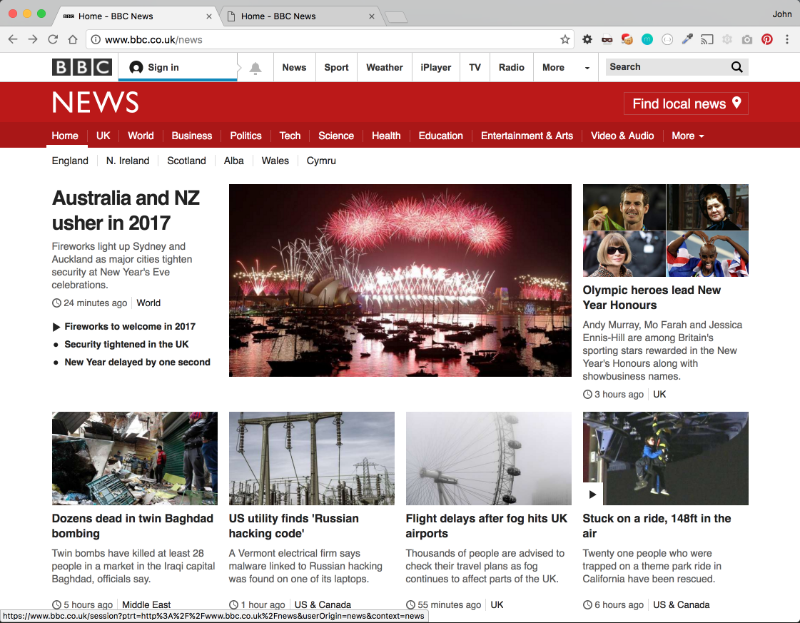The image size is (800, 623).
Task: Click the Baghdad bombing story thumbnail
Action: (x=135, y=458)
